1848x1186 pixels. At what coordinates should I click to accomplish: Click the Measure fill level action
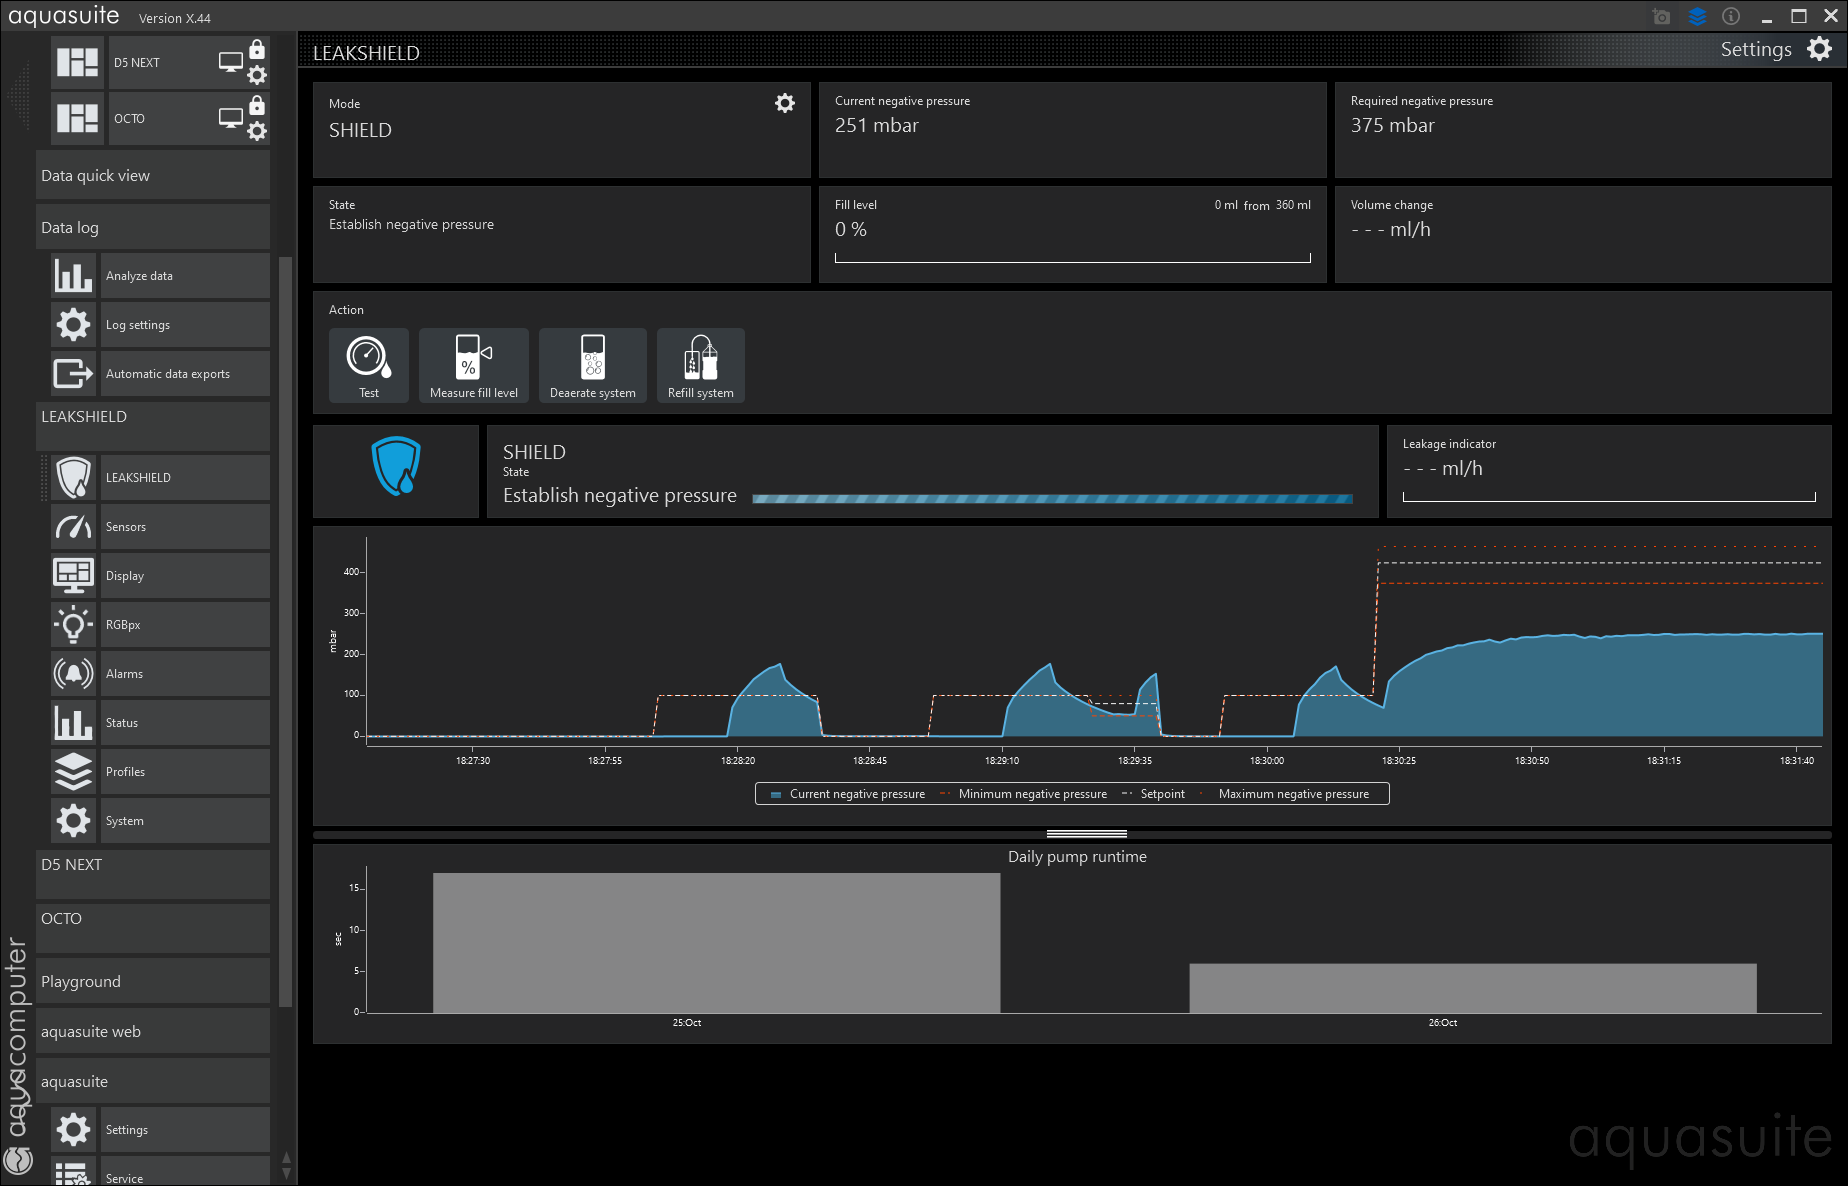pyautogui.click(x=473, y=365)
